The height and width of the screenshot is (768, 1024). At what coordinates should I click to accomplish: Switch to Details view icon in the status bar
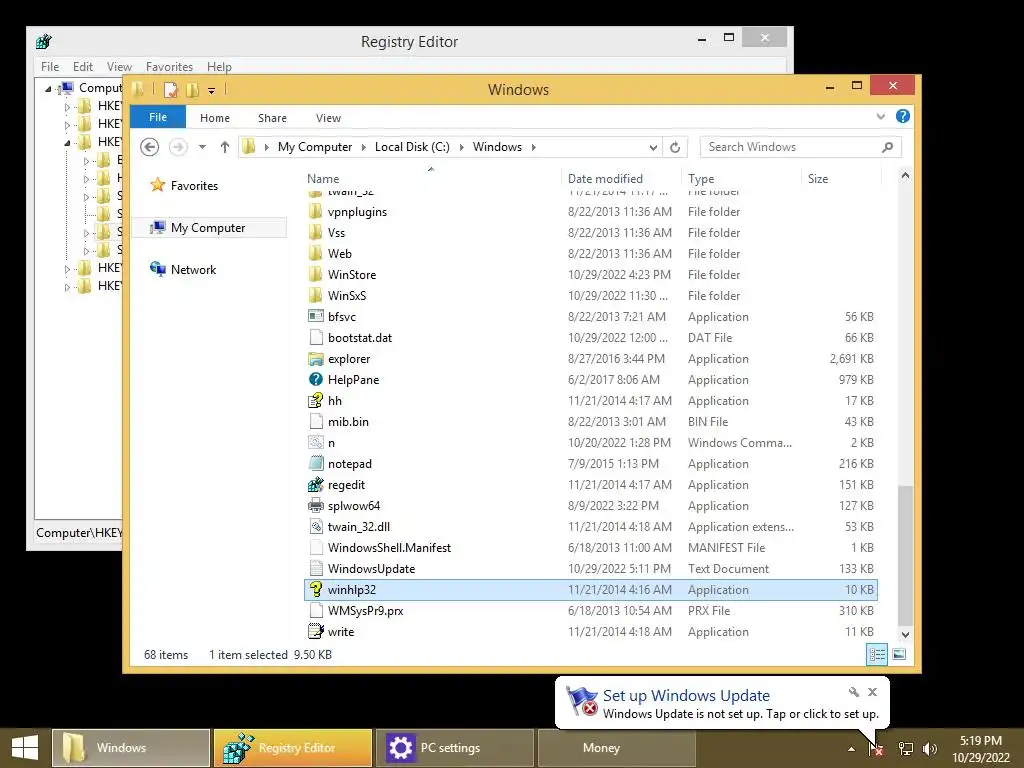tap(877, 654)
